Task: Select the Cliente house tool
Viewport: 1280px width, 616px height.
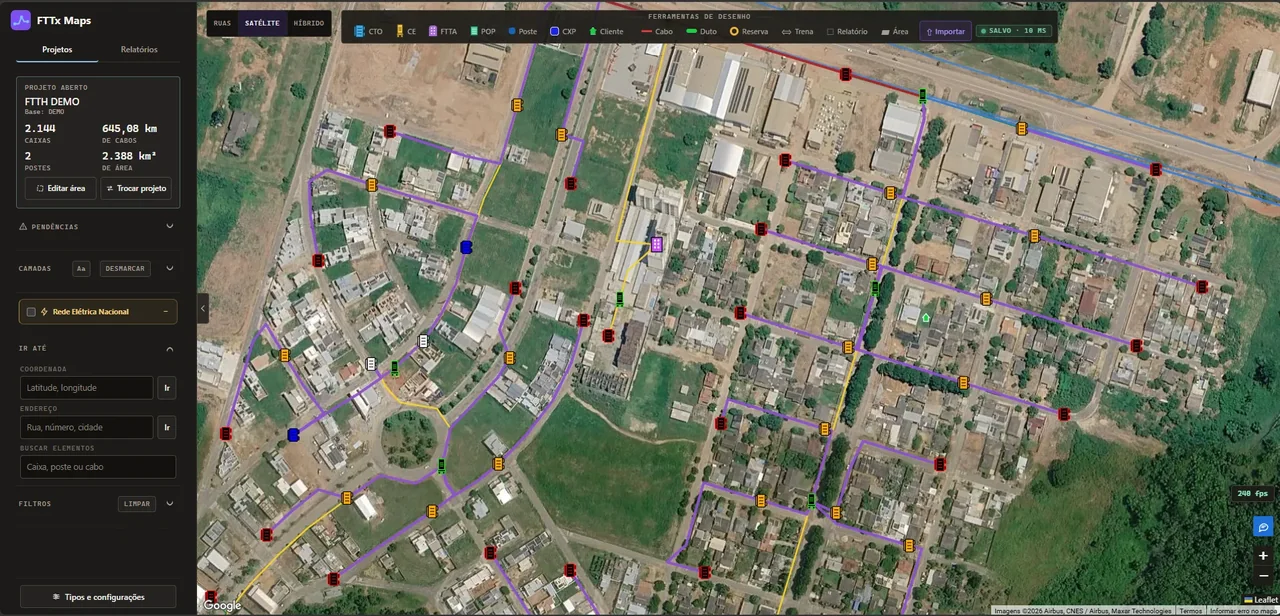Action: (606, 31)
